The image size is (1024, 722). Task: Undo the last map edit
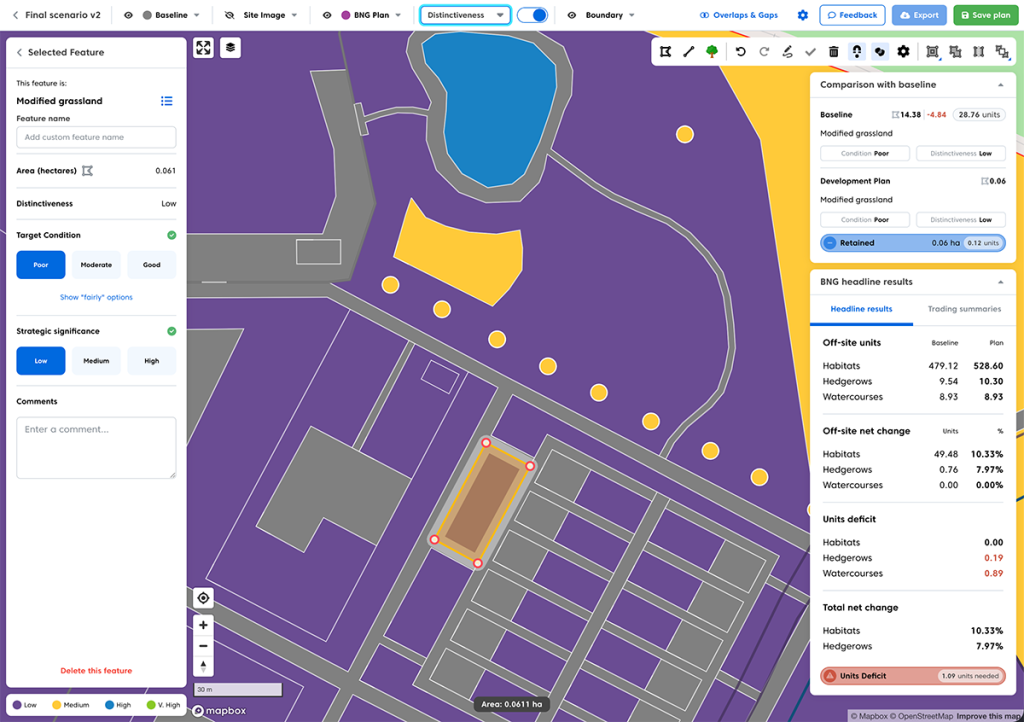point(740,51)
